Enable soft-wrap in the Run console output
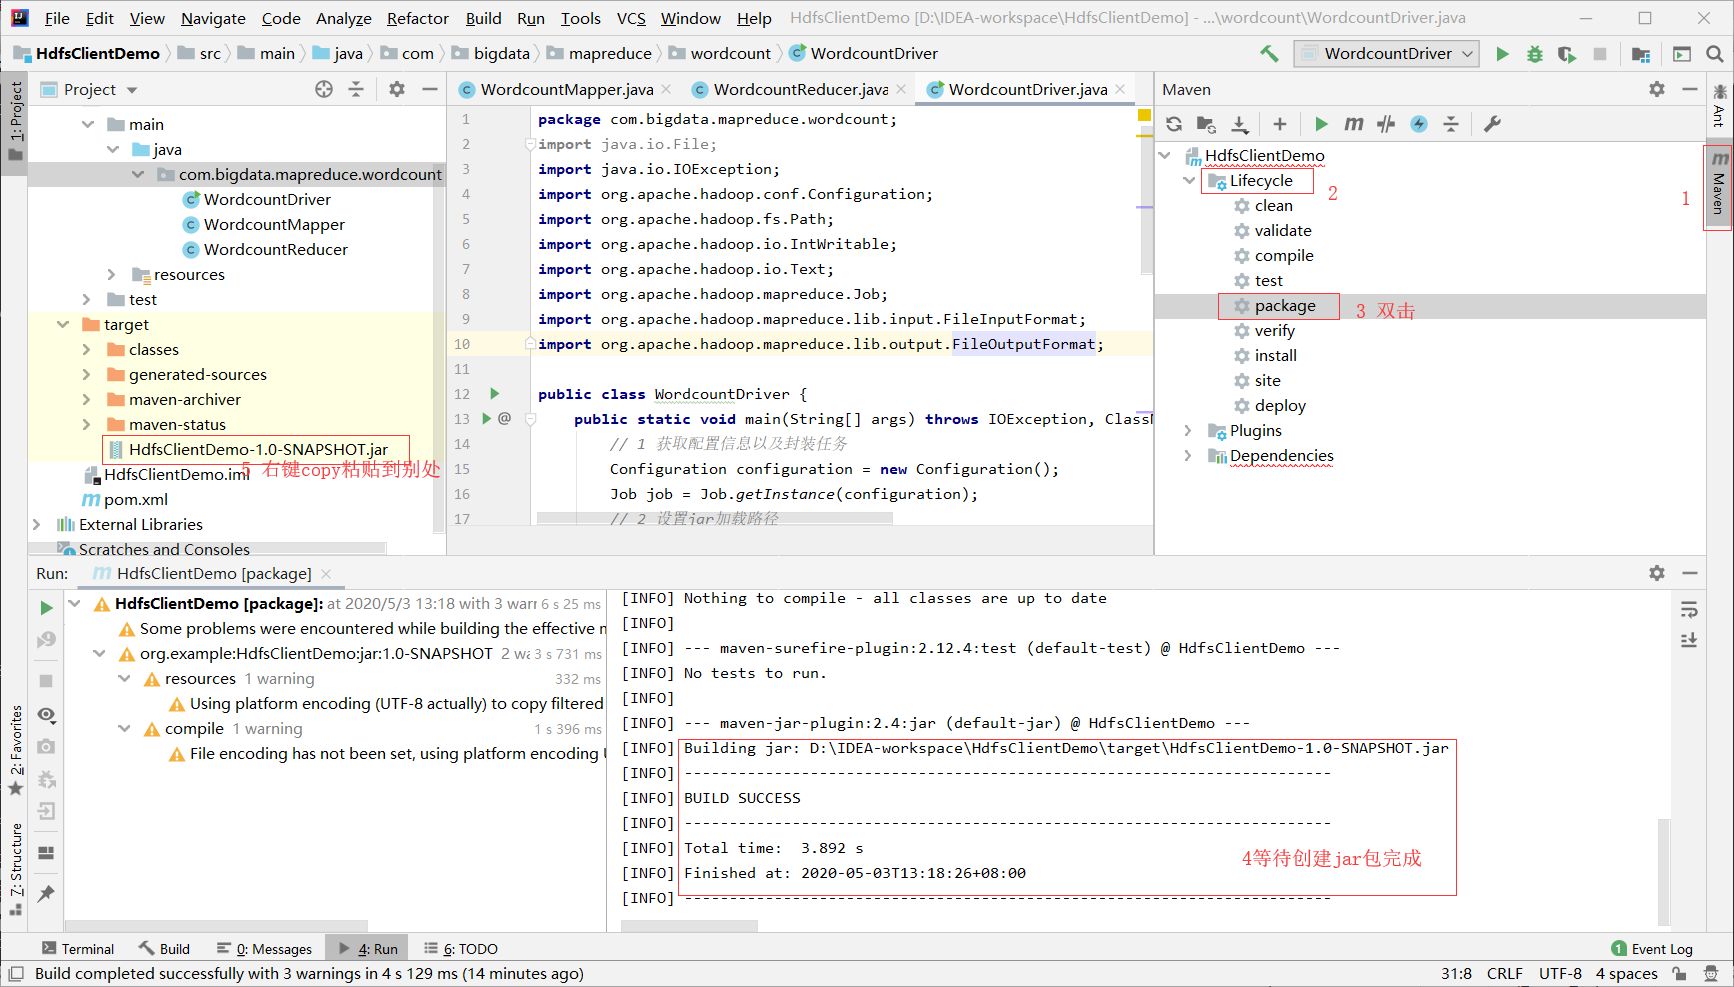 [1689, 608]
